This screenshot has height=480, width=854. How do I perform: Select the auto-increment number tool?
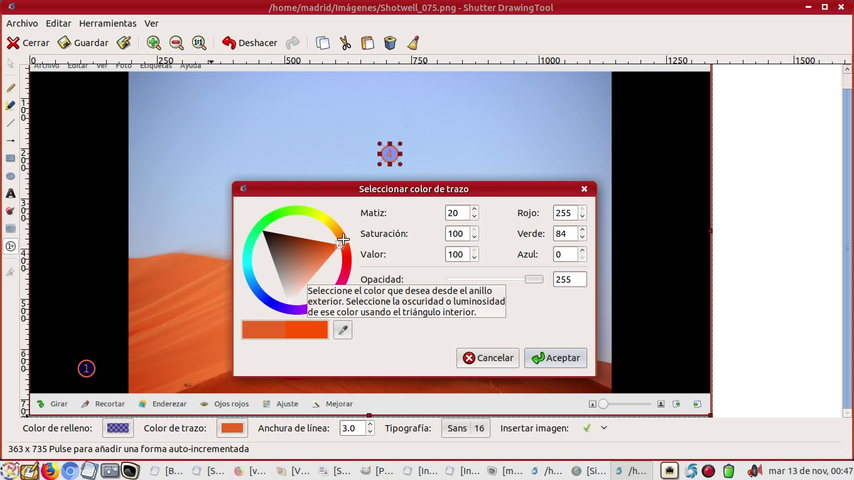pyautogui.click(x=10, y=246)
